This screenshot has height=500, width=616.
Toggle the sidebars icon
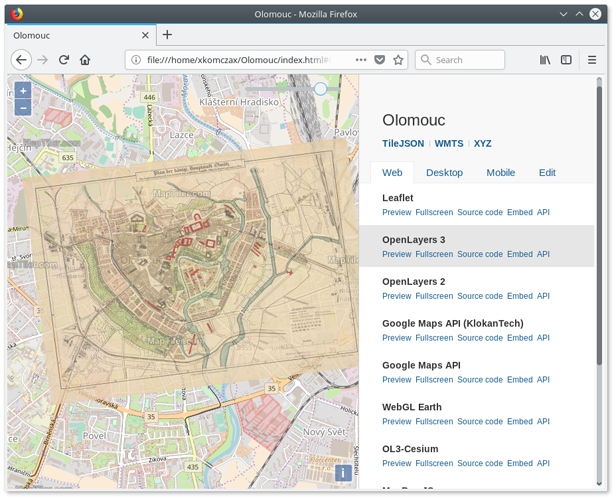pyautogui.click(x=566, y=60)
